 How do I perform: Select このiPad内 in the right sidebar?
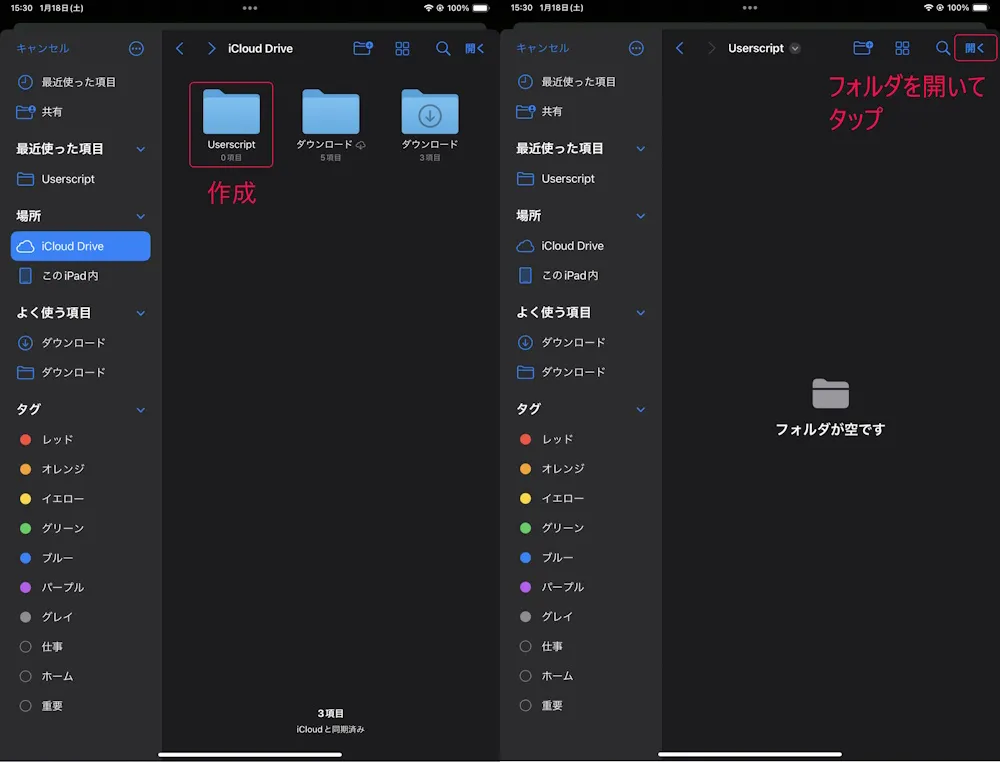pos(580,275)
